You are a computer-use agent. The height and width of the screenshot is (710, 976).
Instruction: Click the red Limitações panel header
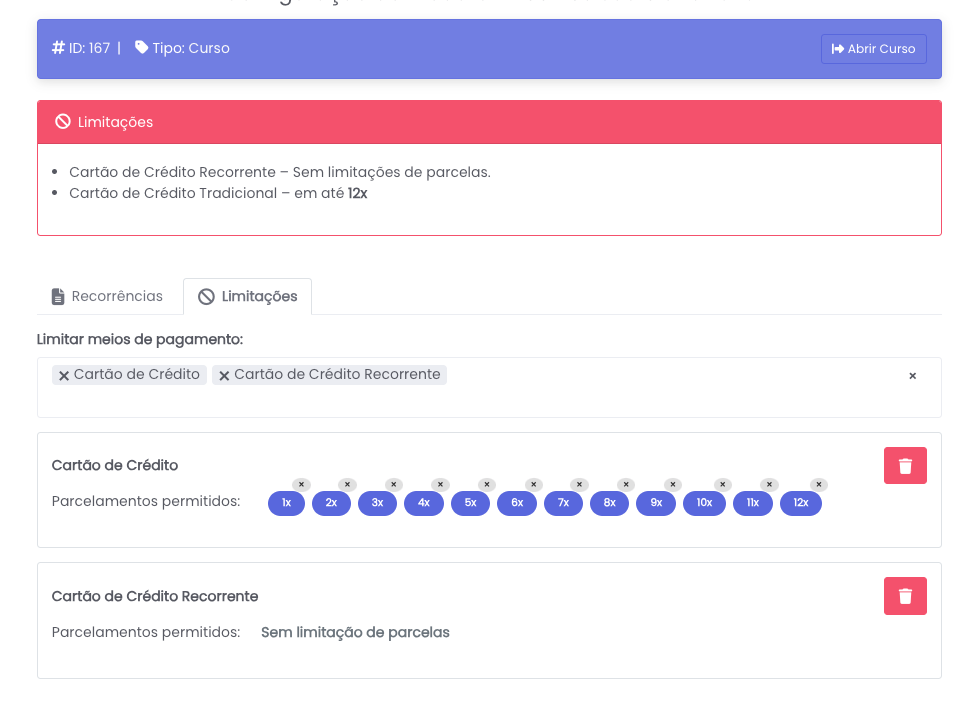pyautogui.click(x=489, y=122)
